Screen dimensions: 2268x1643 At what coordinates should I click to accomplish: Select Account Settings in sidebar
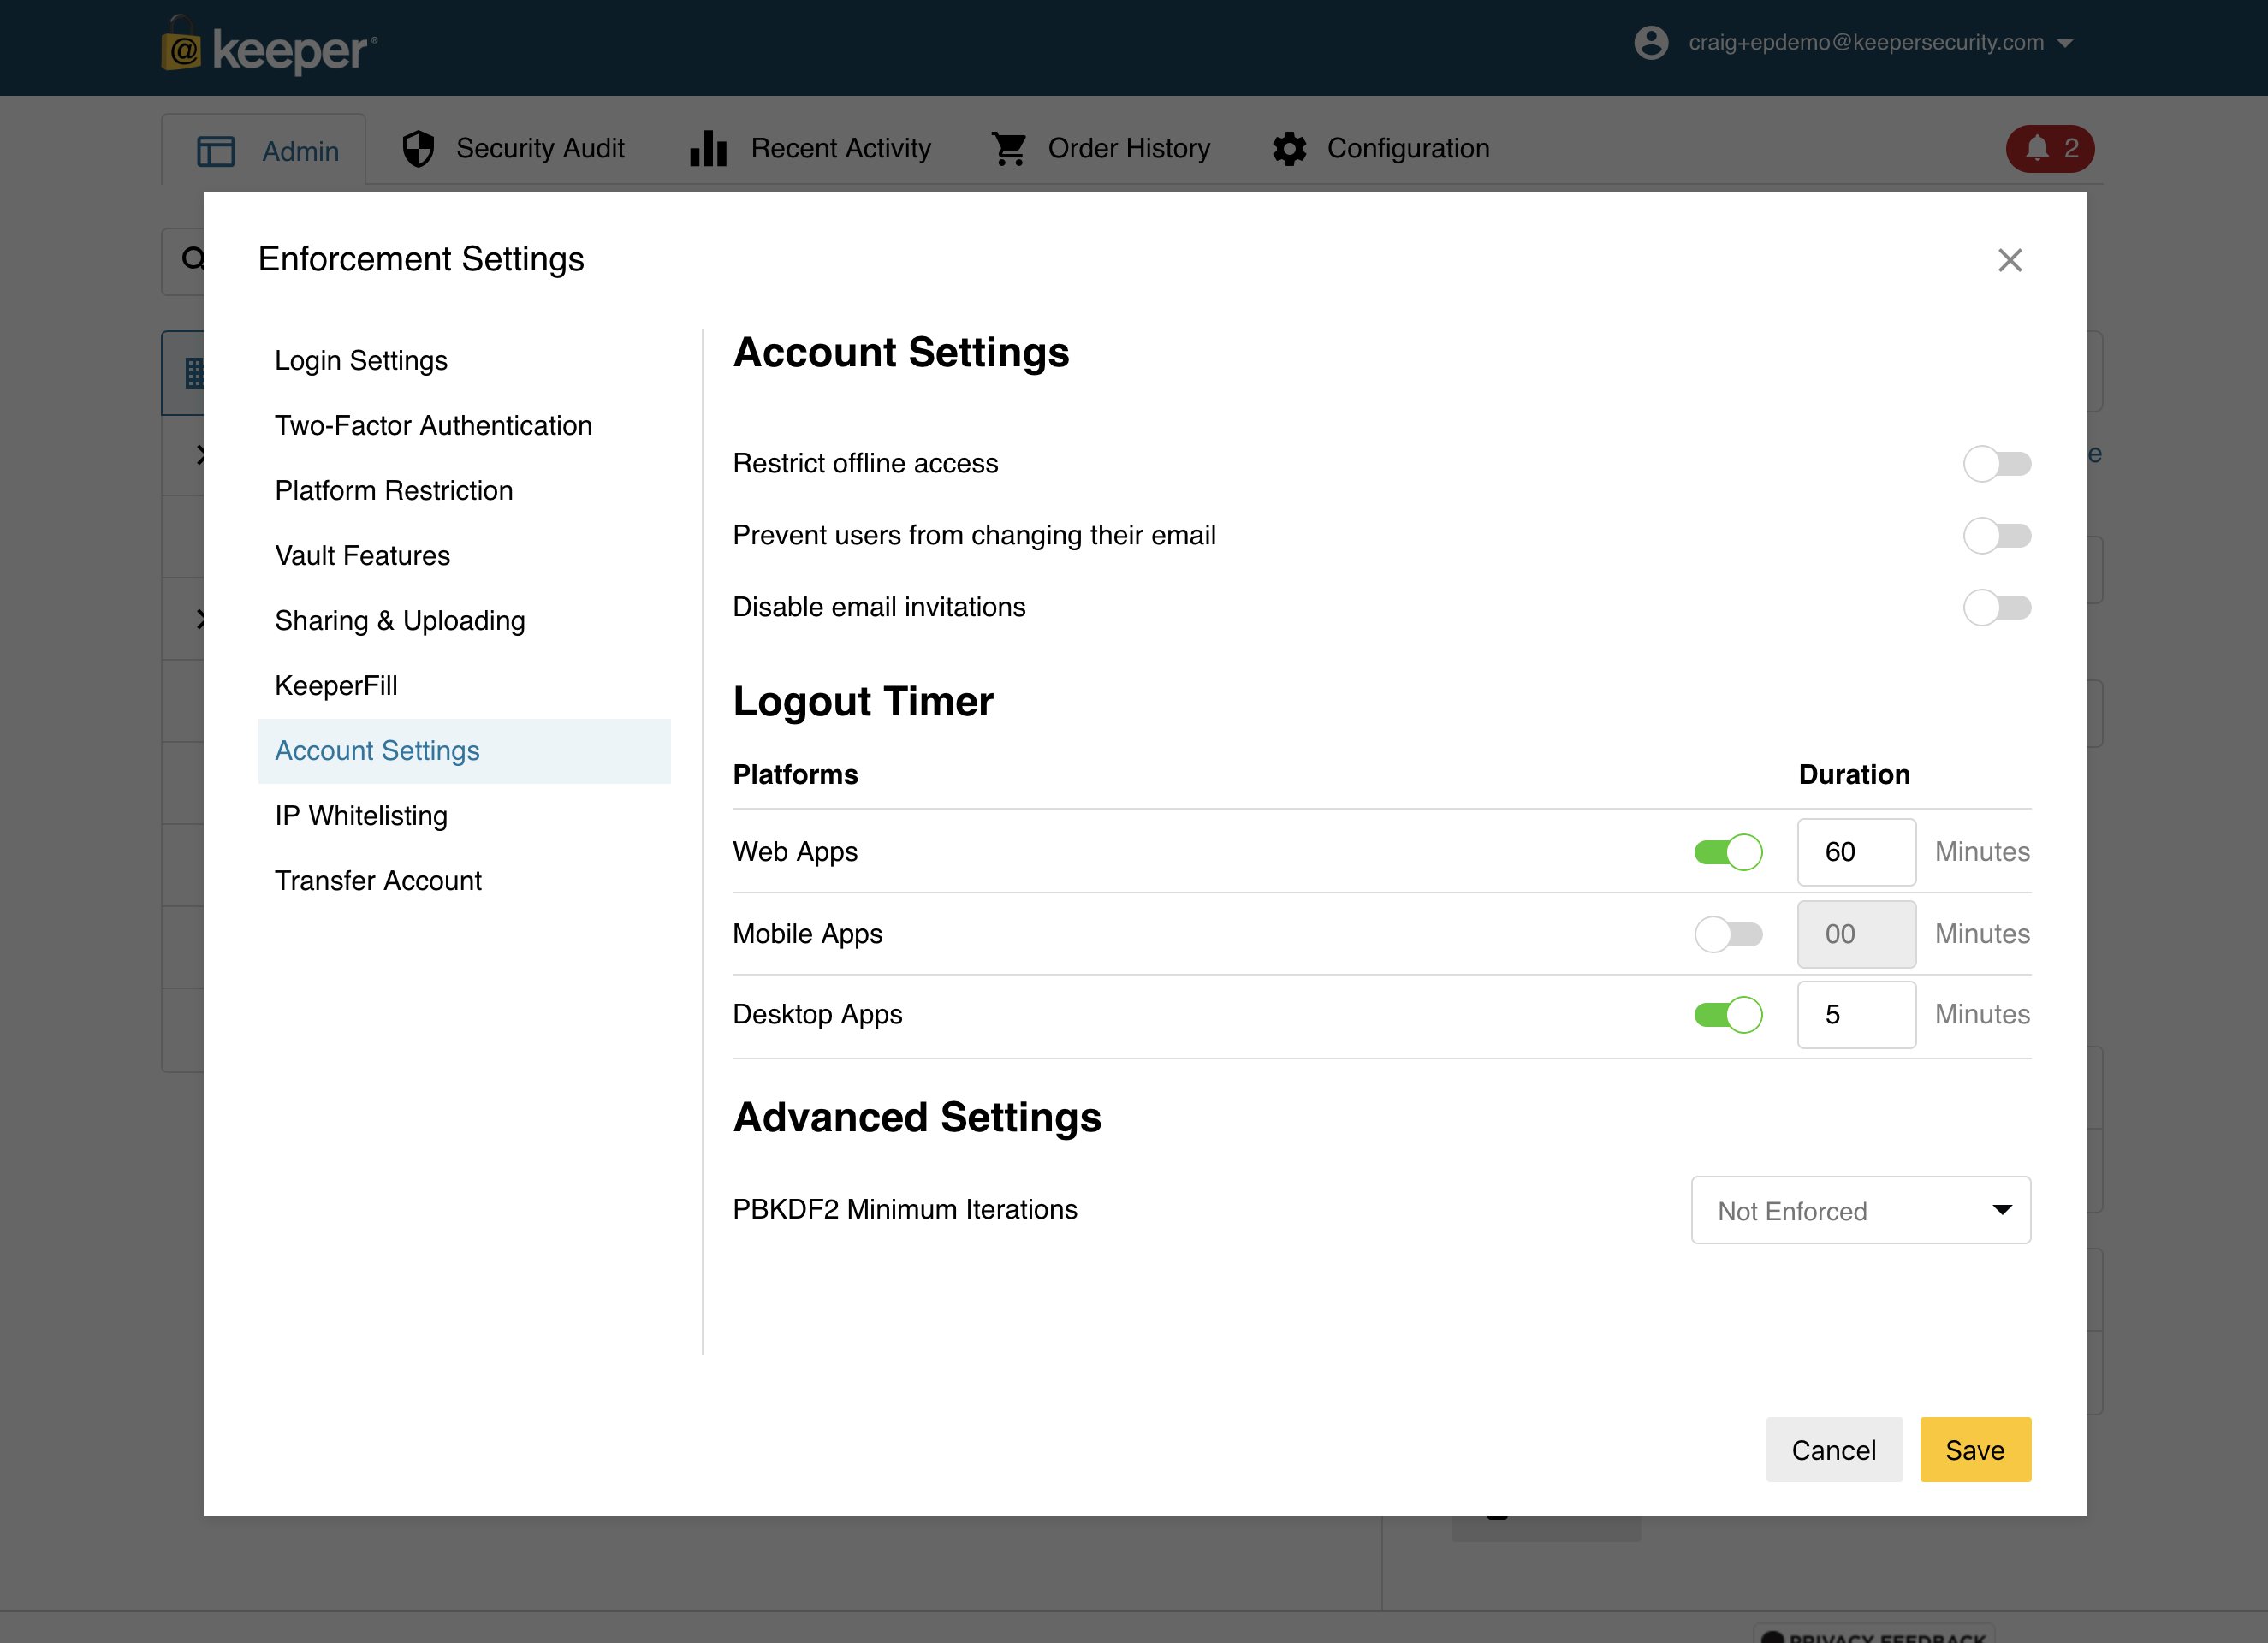pyautogui.click(x=464, y=751)
